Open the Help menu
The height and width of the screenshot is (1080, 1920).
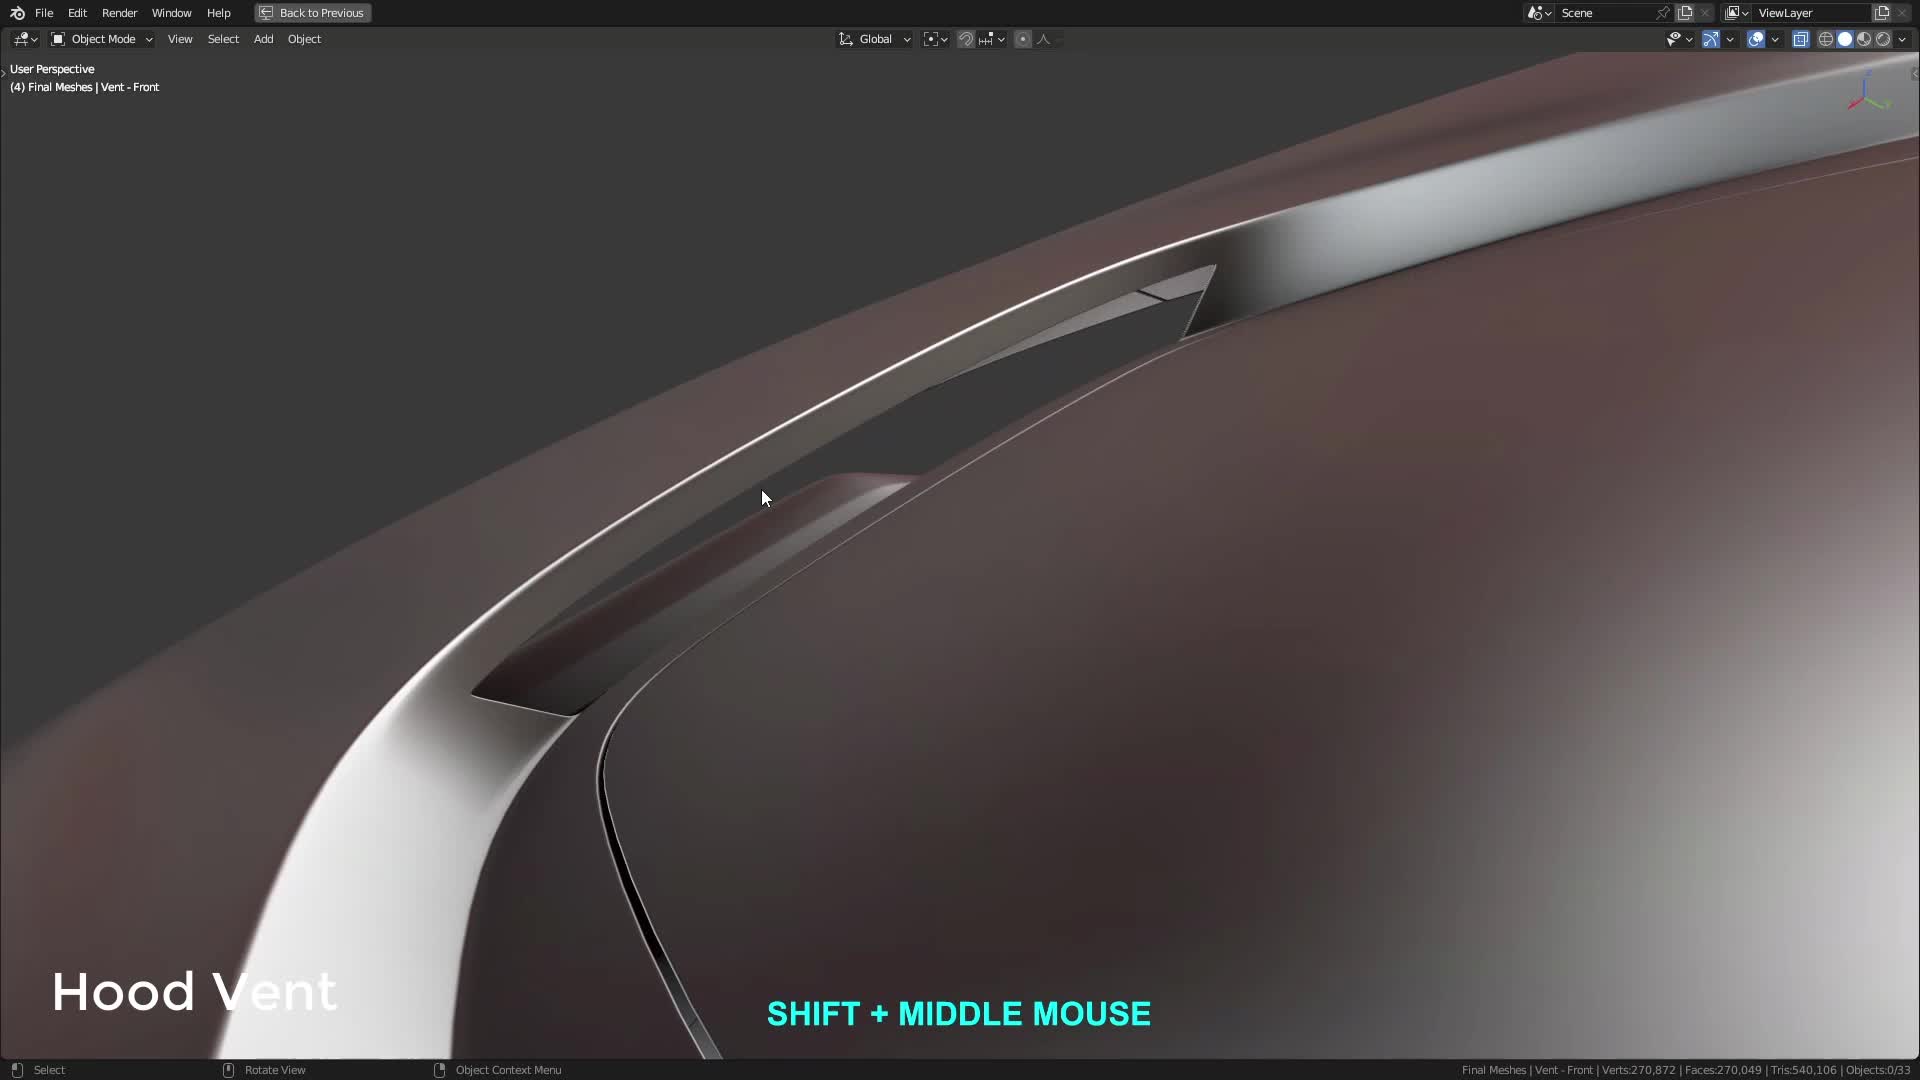(218, 13)
